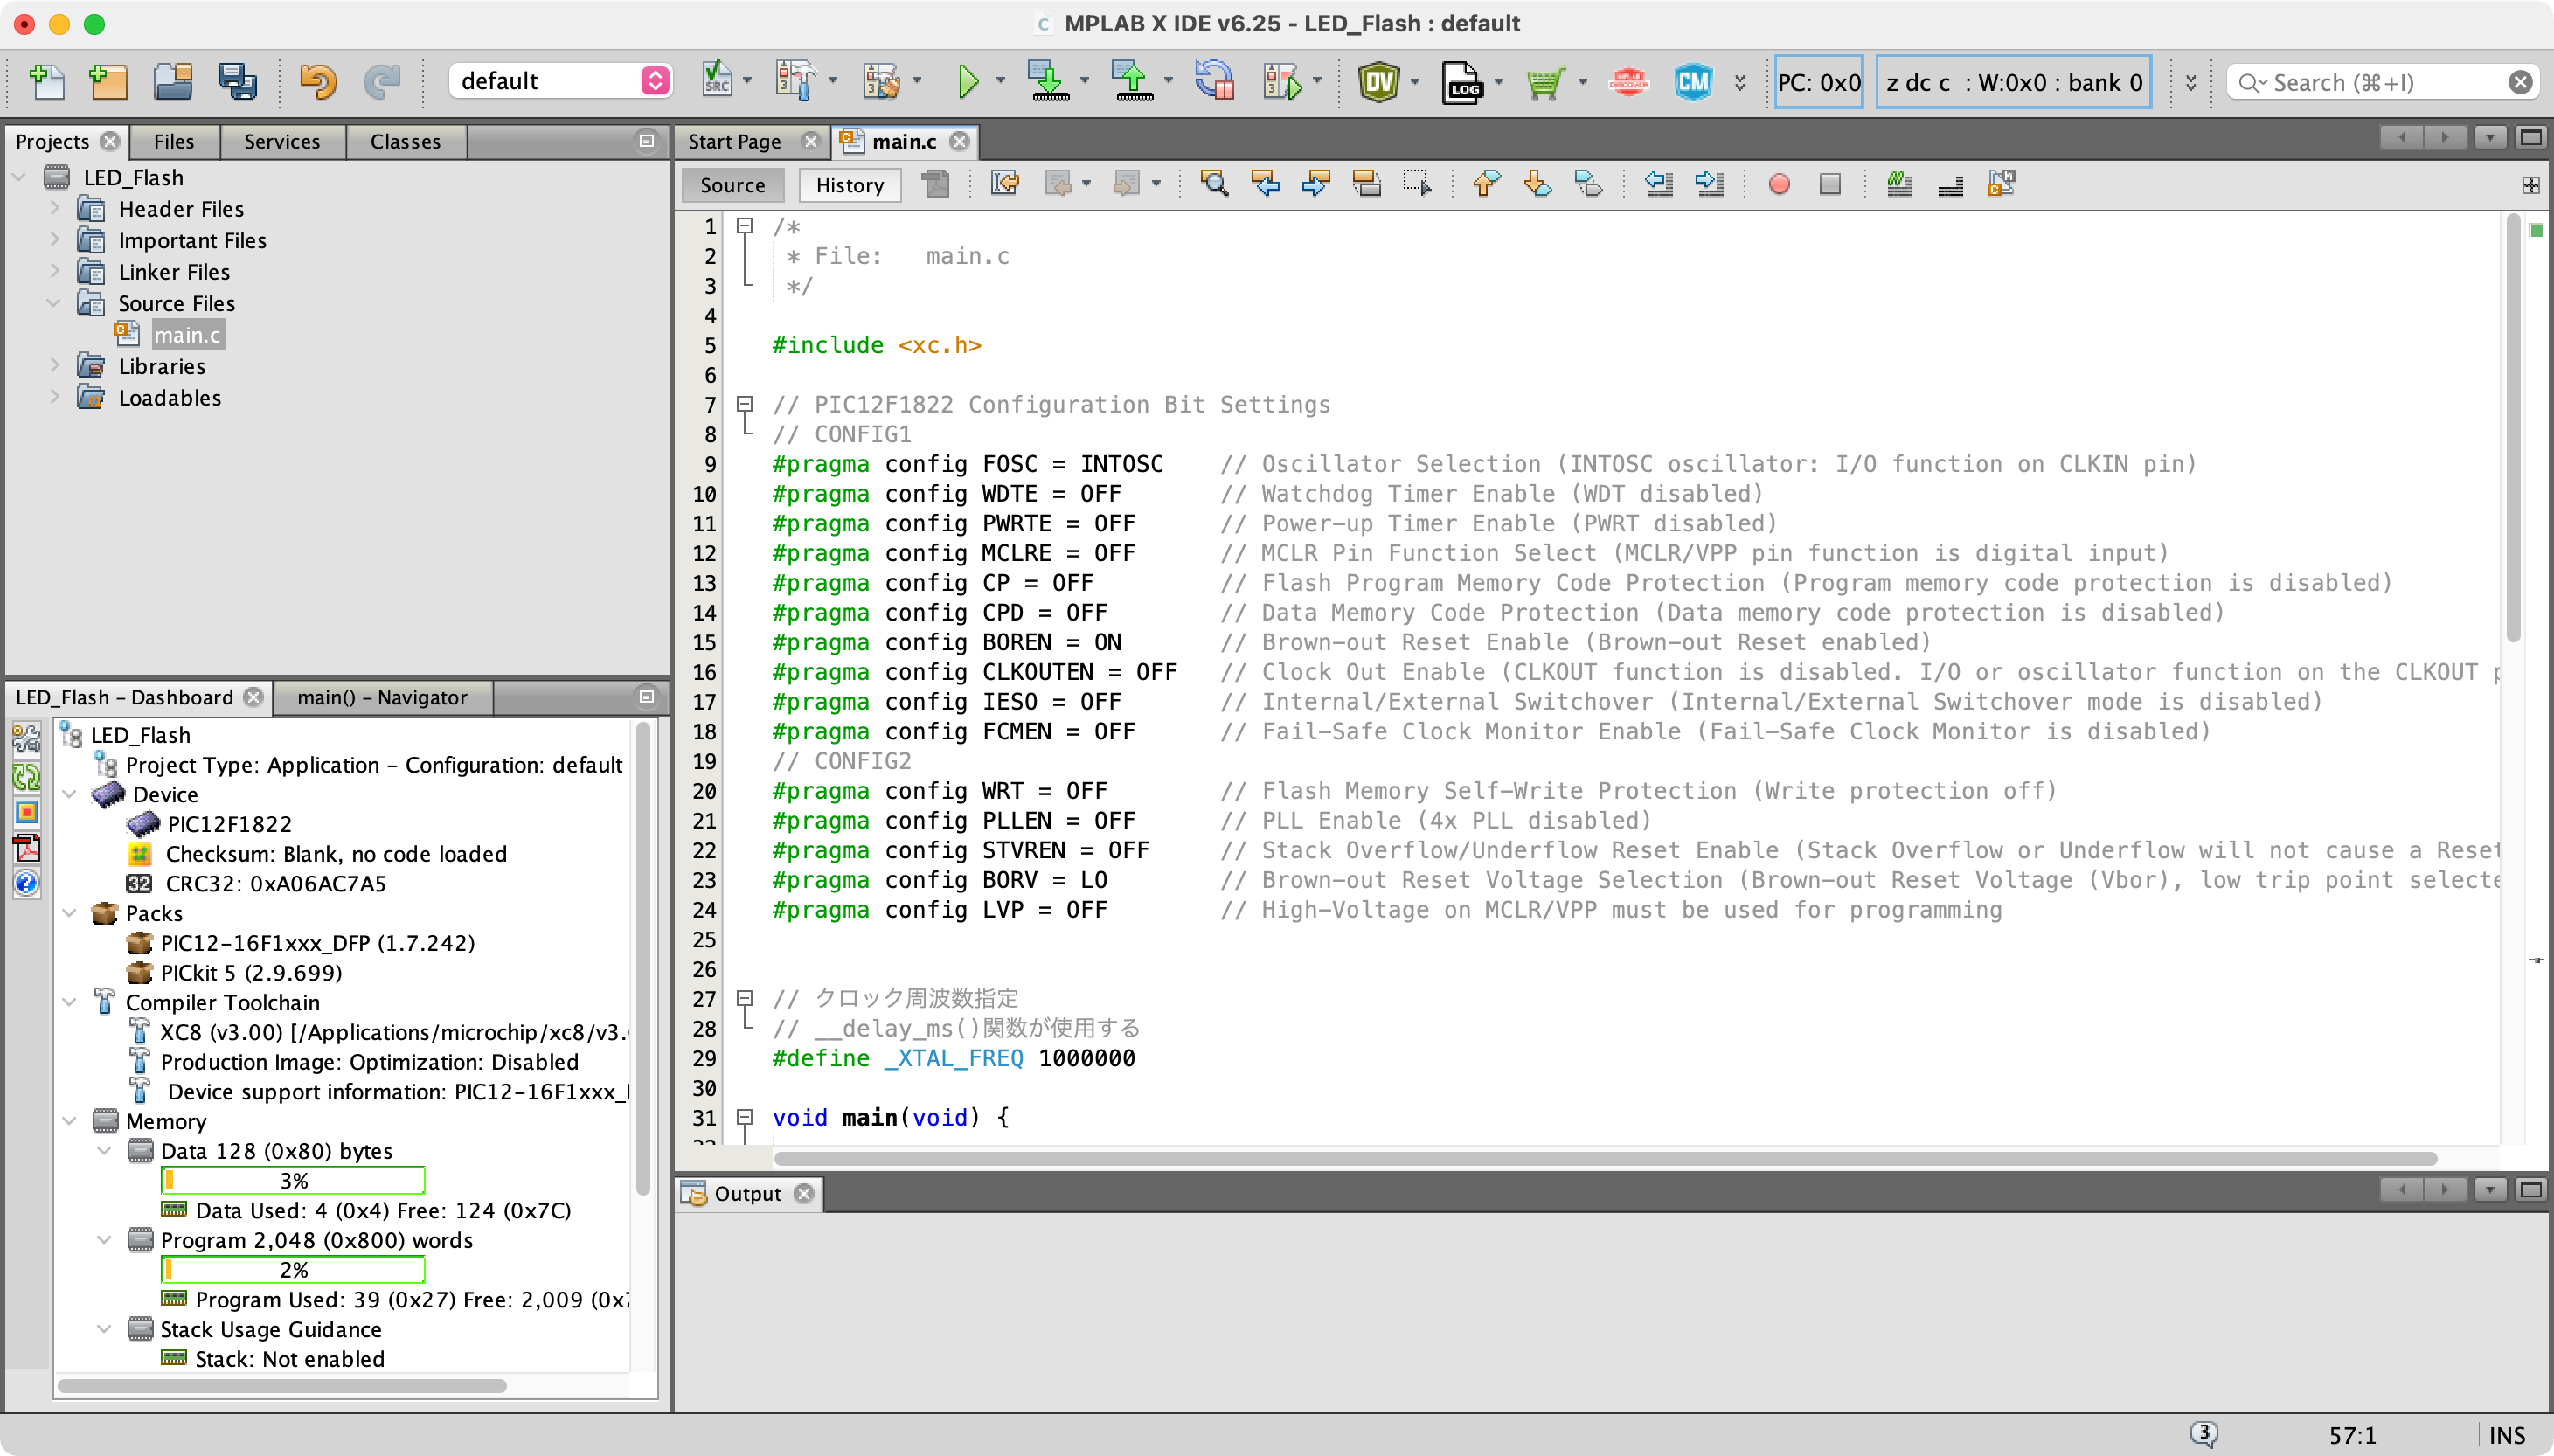Open the device datasheet PDF dashboard icon
Image resolution: width=2554 pixels, height=1456 pixels.
point(26,848)
